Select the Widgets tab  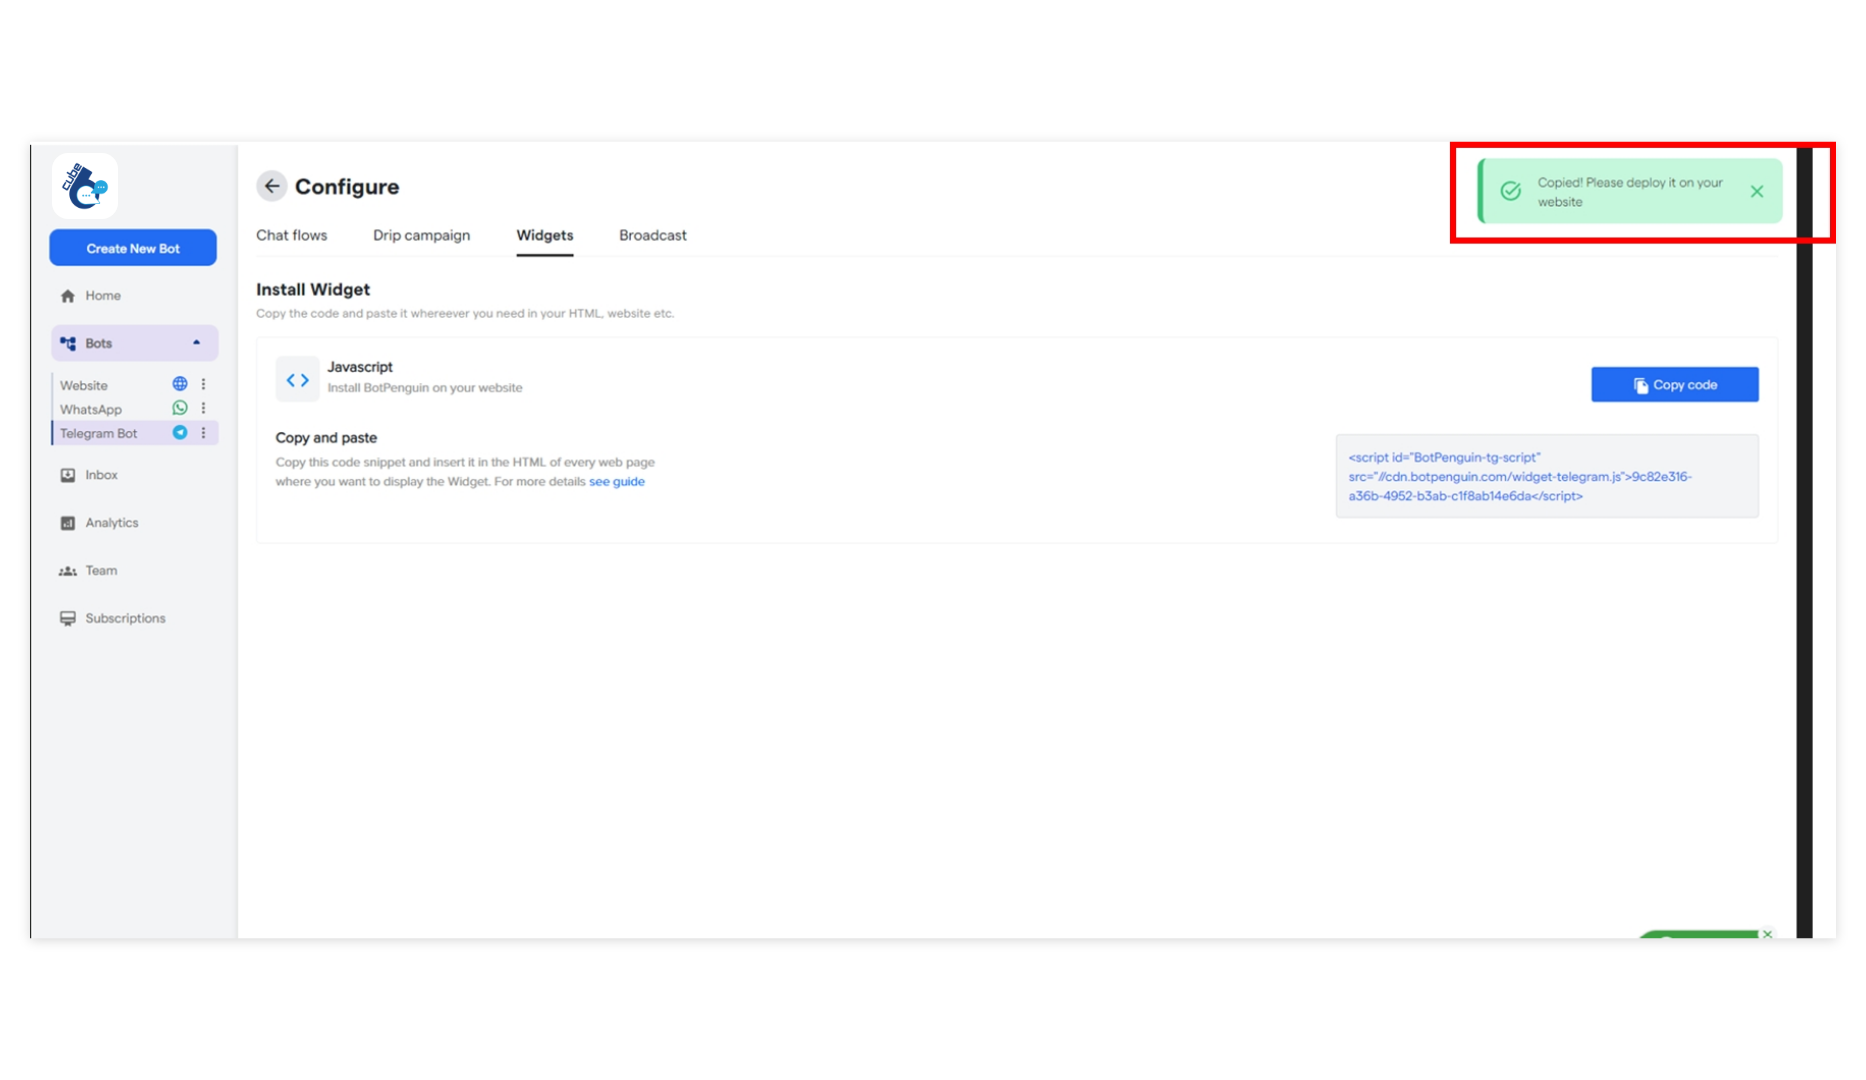click(x=545, y=236)
